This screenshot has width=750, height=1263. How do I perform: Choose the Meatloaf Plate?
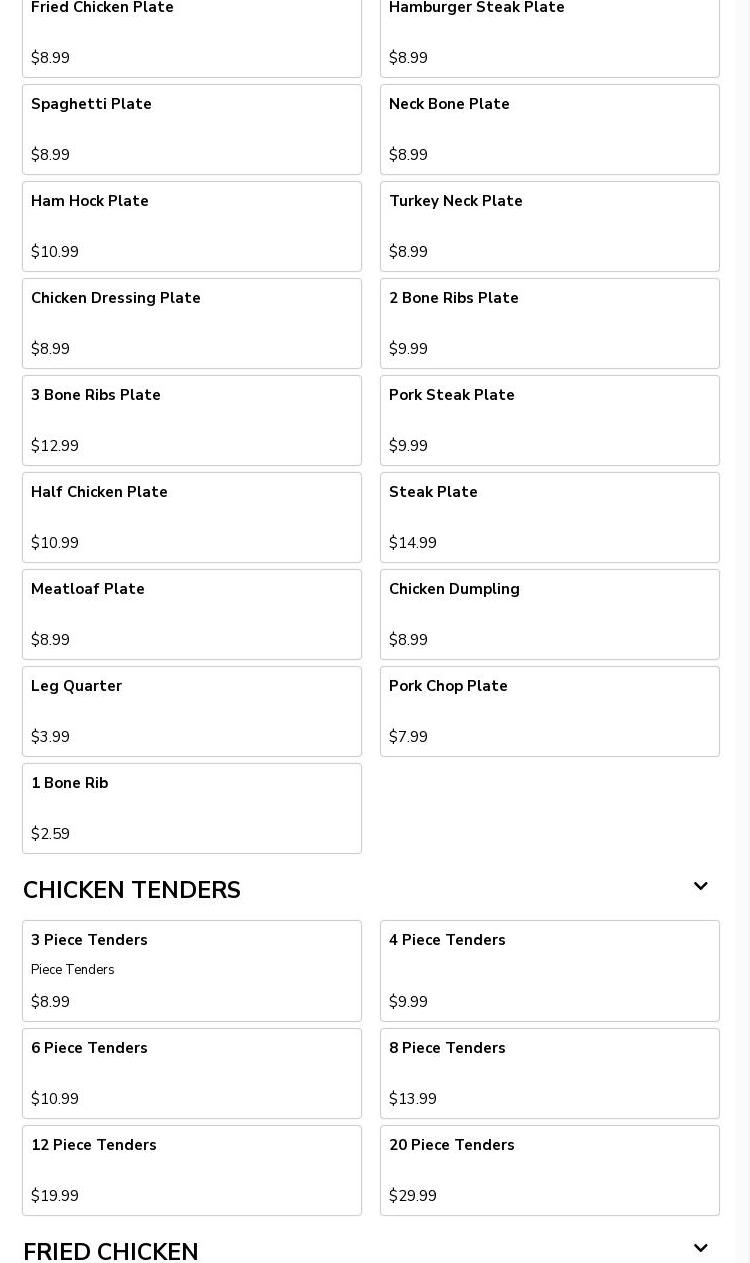coord(192,615)
